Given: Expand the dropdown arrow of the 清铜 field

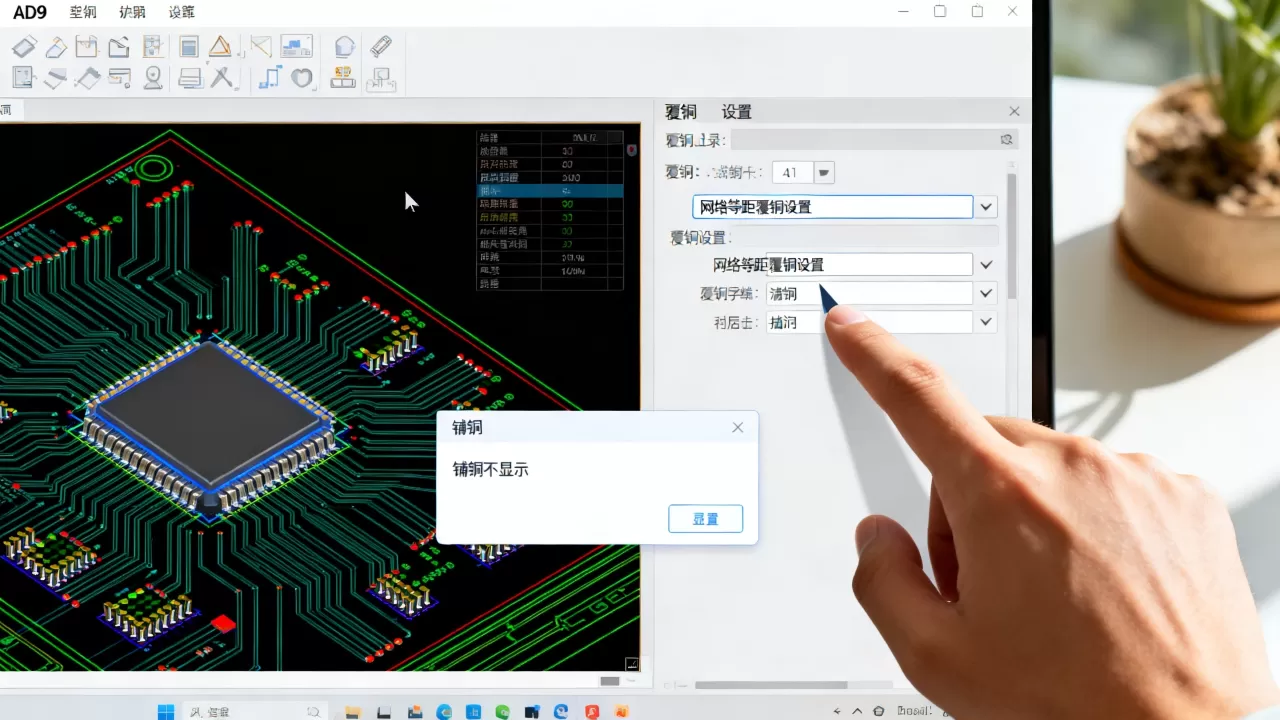Looking at the screenshot, I should tap(987, 293).
